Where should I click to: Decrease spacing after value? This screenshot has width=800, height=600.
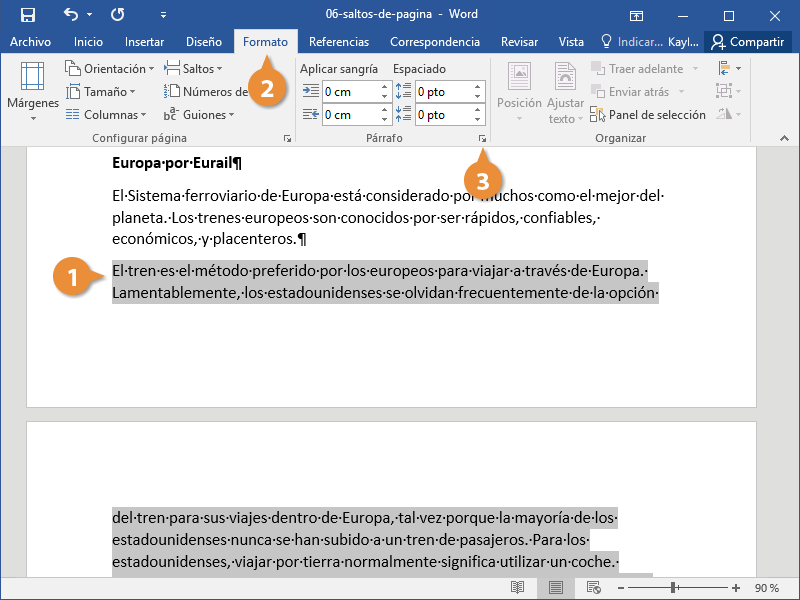pyautogui.click(x=478, y=119)
